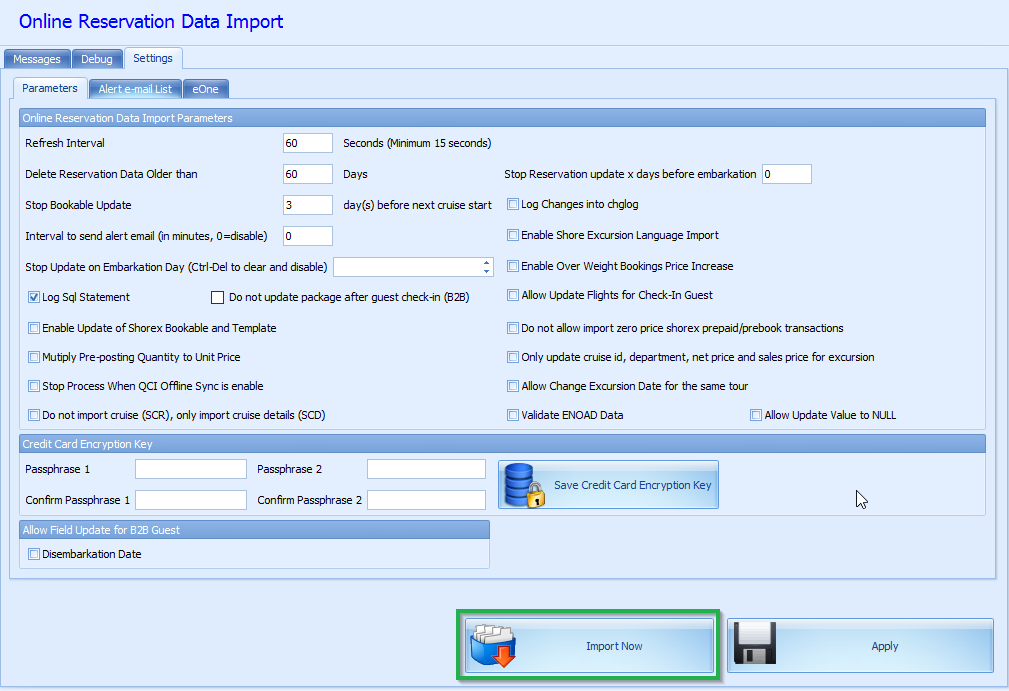1009x691 pixels.
Task: Switch to the Debug tab
Action: (97, 58)
